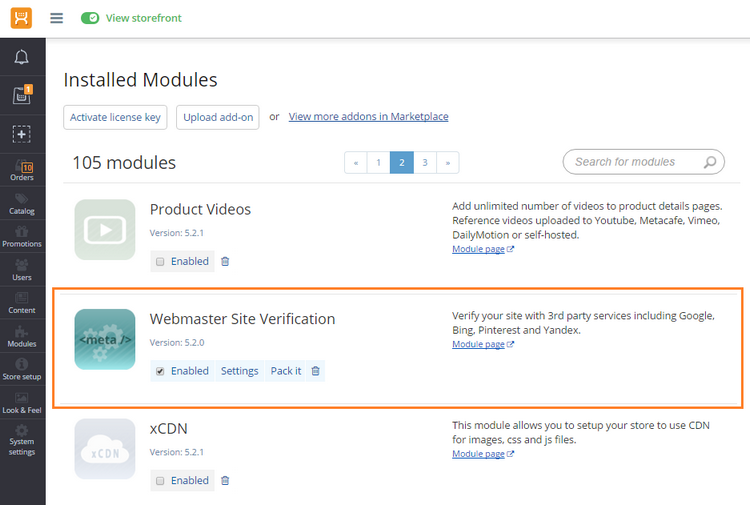Click the search magnifier icon
This screenshot has height=505, width=750.
(710, 162)
